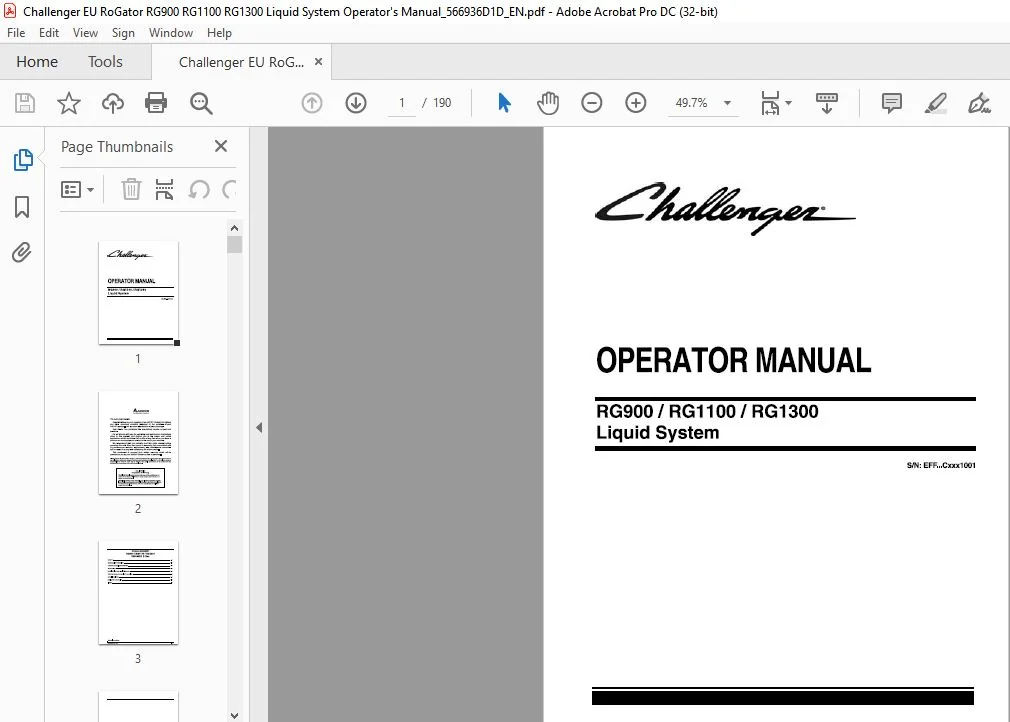Select the Highlight text pen tool
This screenshot has width=1010, height=722.
935,103
